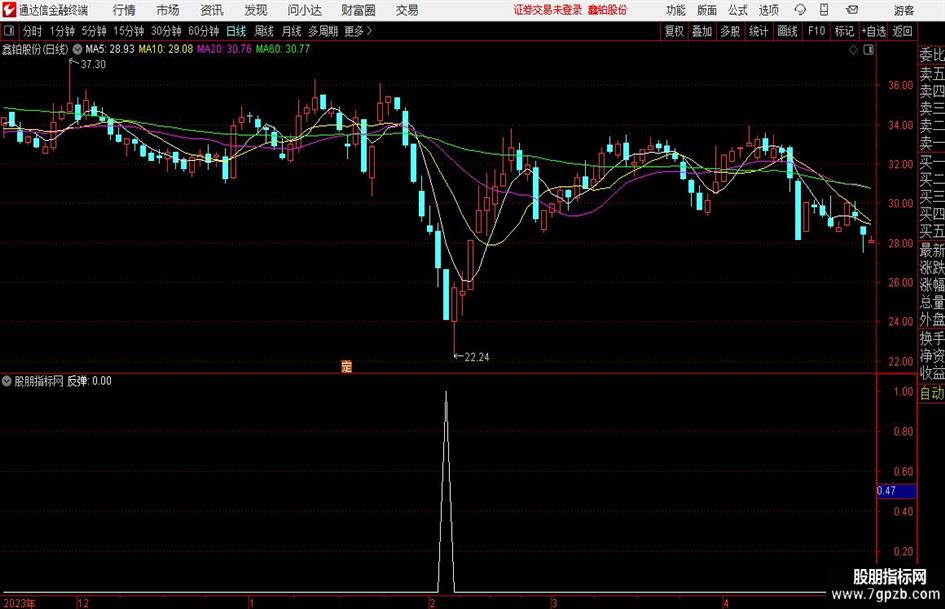Open F10 company info
Screen dimensions: 945x609
point(817,31)
